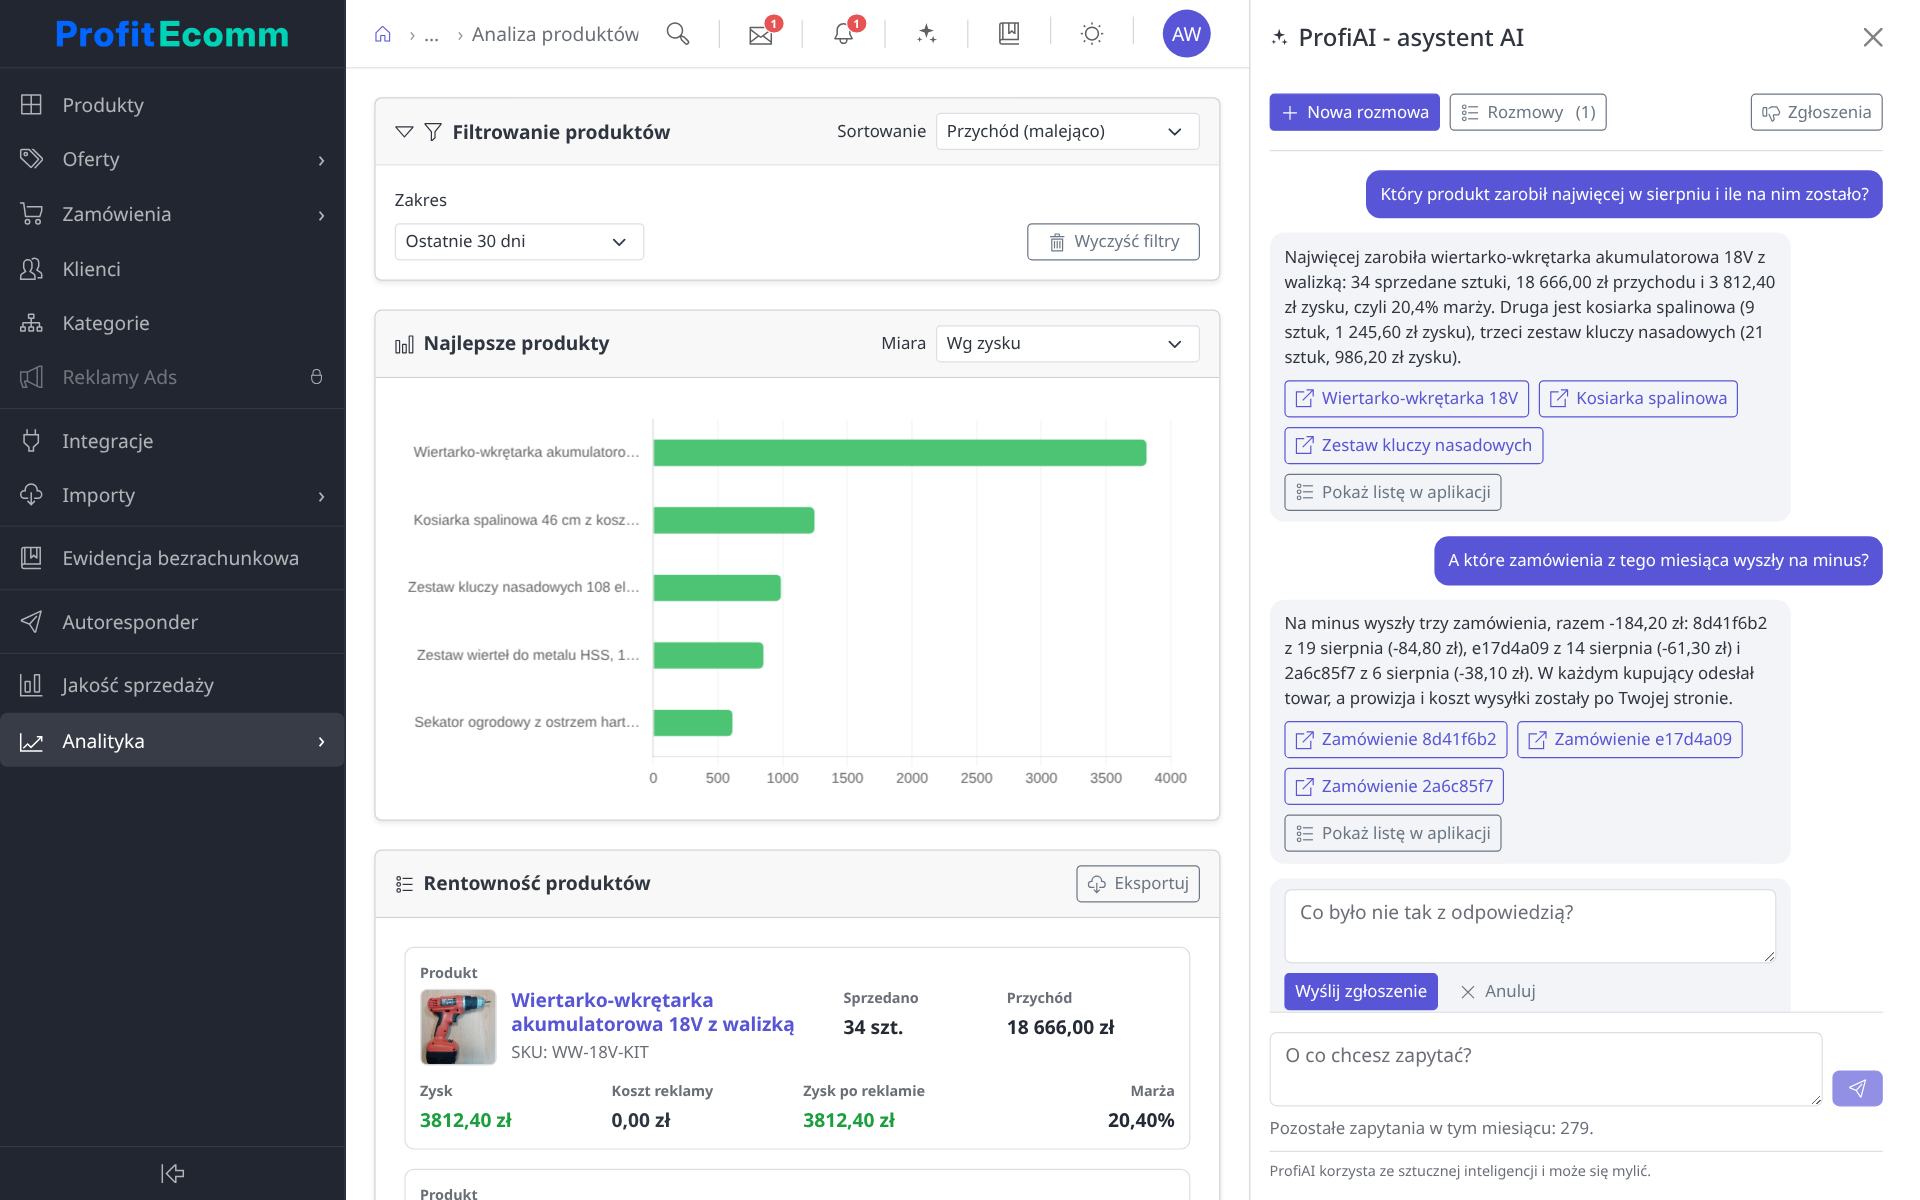Open the Miara Wg zysku dropdown
This screenshot has height=1200, width=1920.
click(x=1067, y=343)
